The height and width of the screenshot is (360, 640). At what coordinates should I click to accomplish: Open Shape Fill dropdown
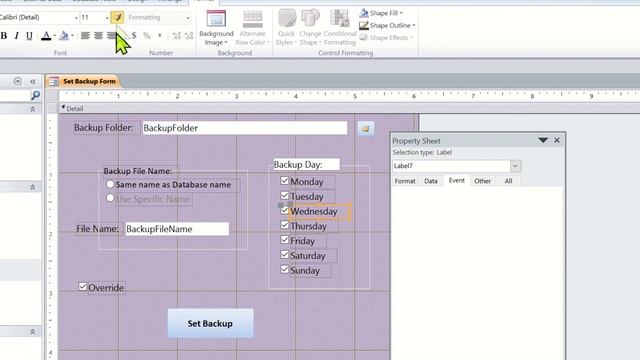pos(381,13)
